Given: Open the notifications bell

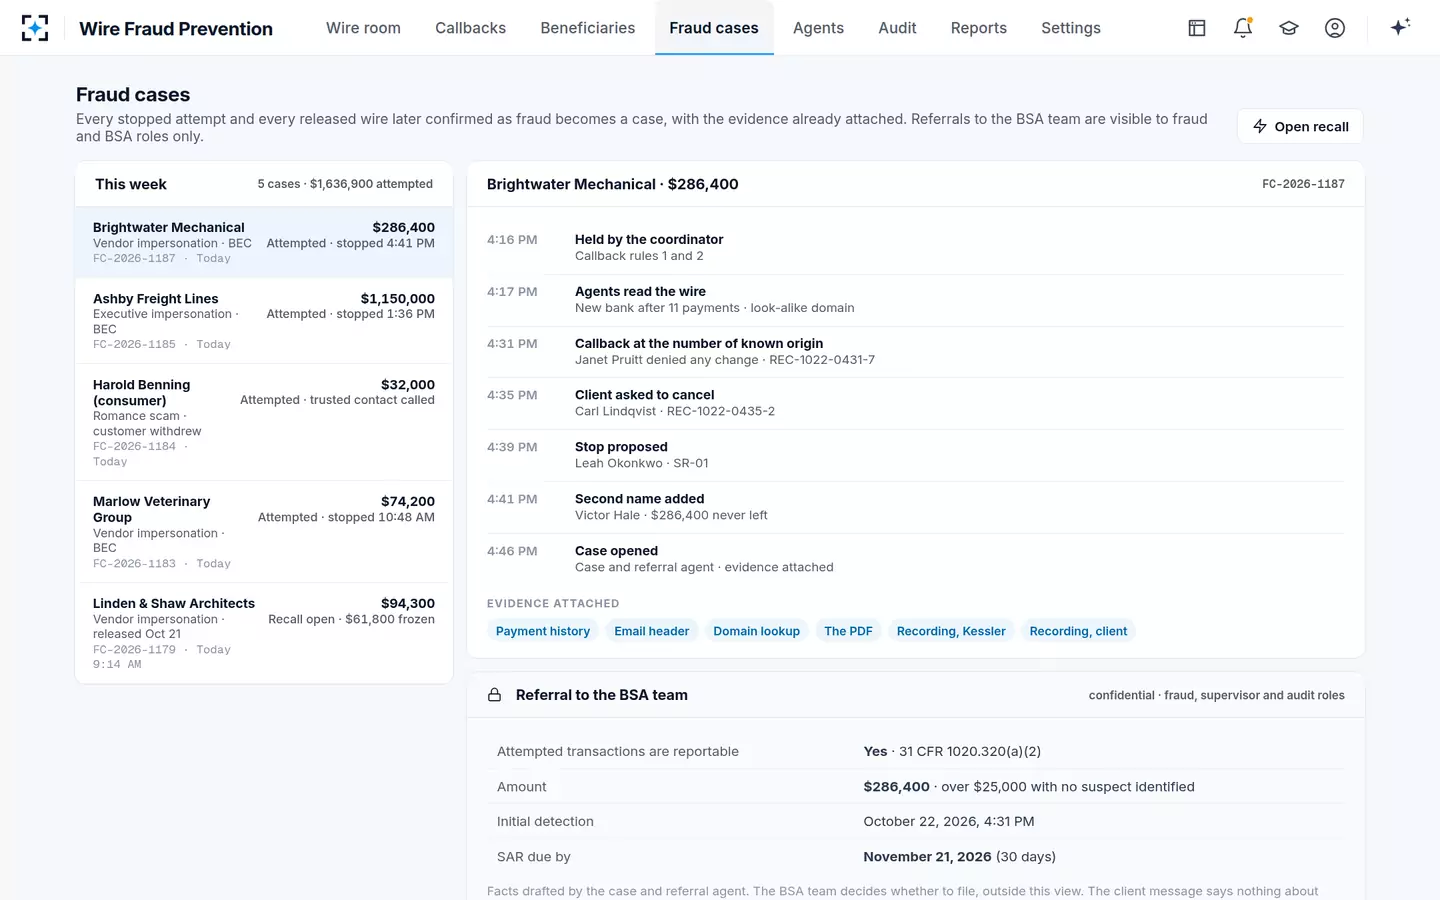Looking at the screenshot, I should (x=1243, y=28).
